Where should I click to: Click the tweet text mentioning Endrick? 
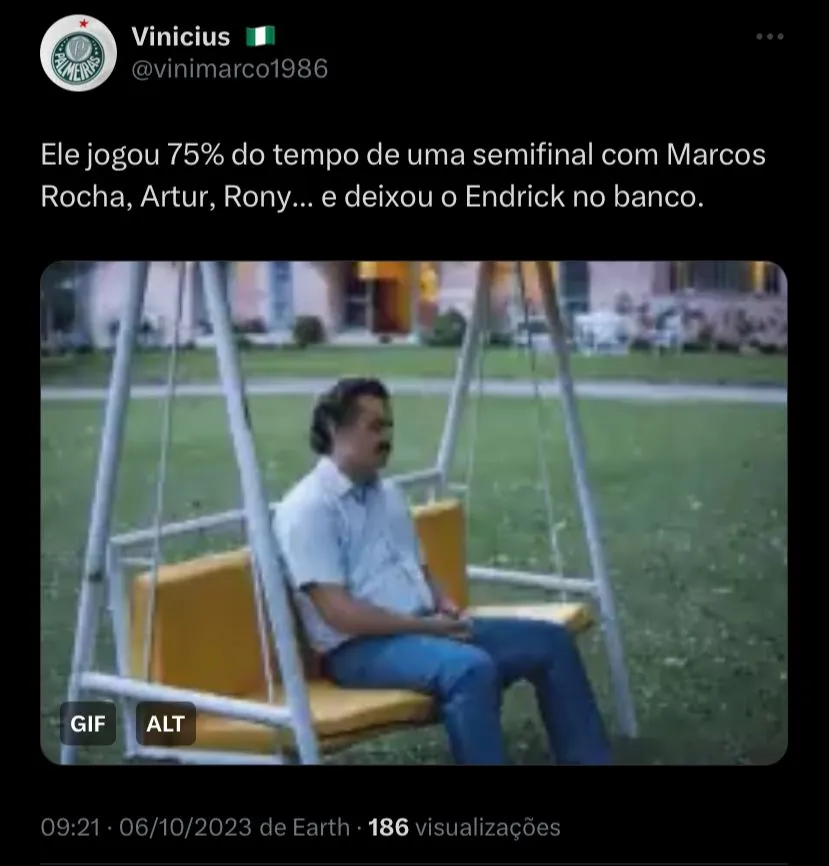click(372, 197)
